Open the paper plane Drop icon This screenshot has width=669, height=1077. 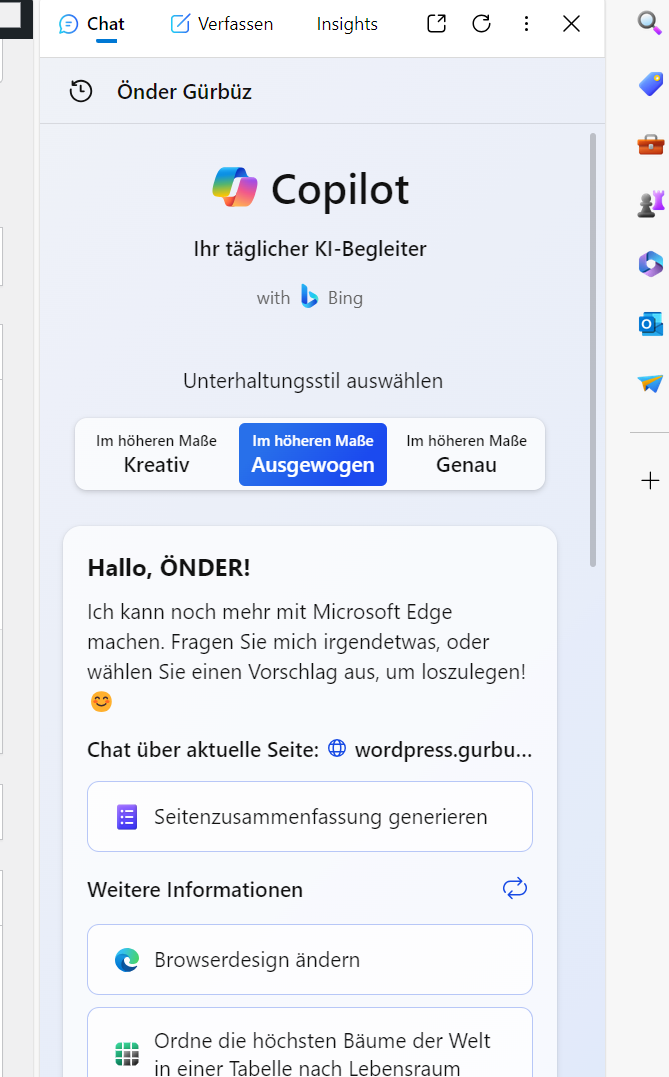tap(650, 383)
